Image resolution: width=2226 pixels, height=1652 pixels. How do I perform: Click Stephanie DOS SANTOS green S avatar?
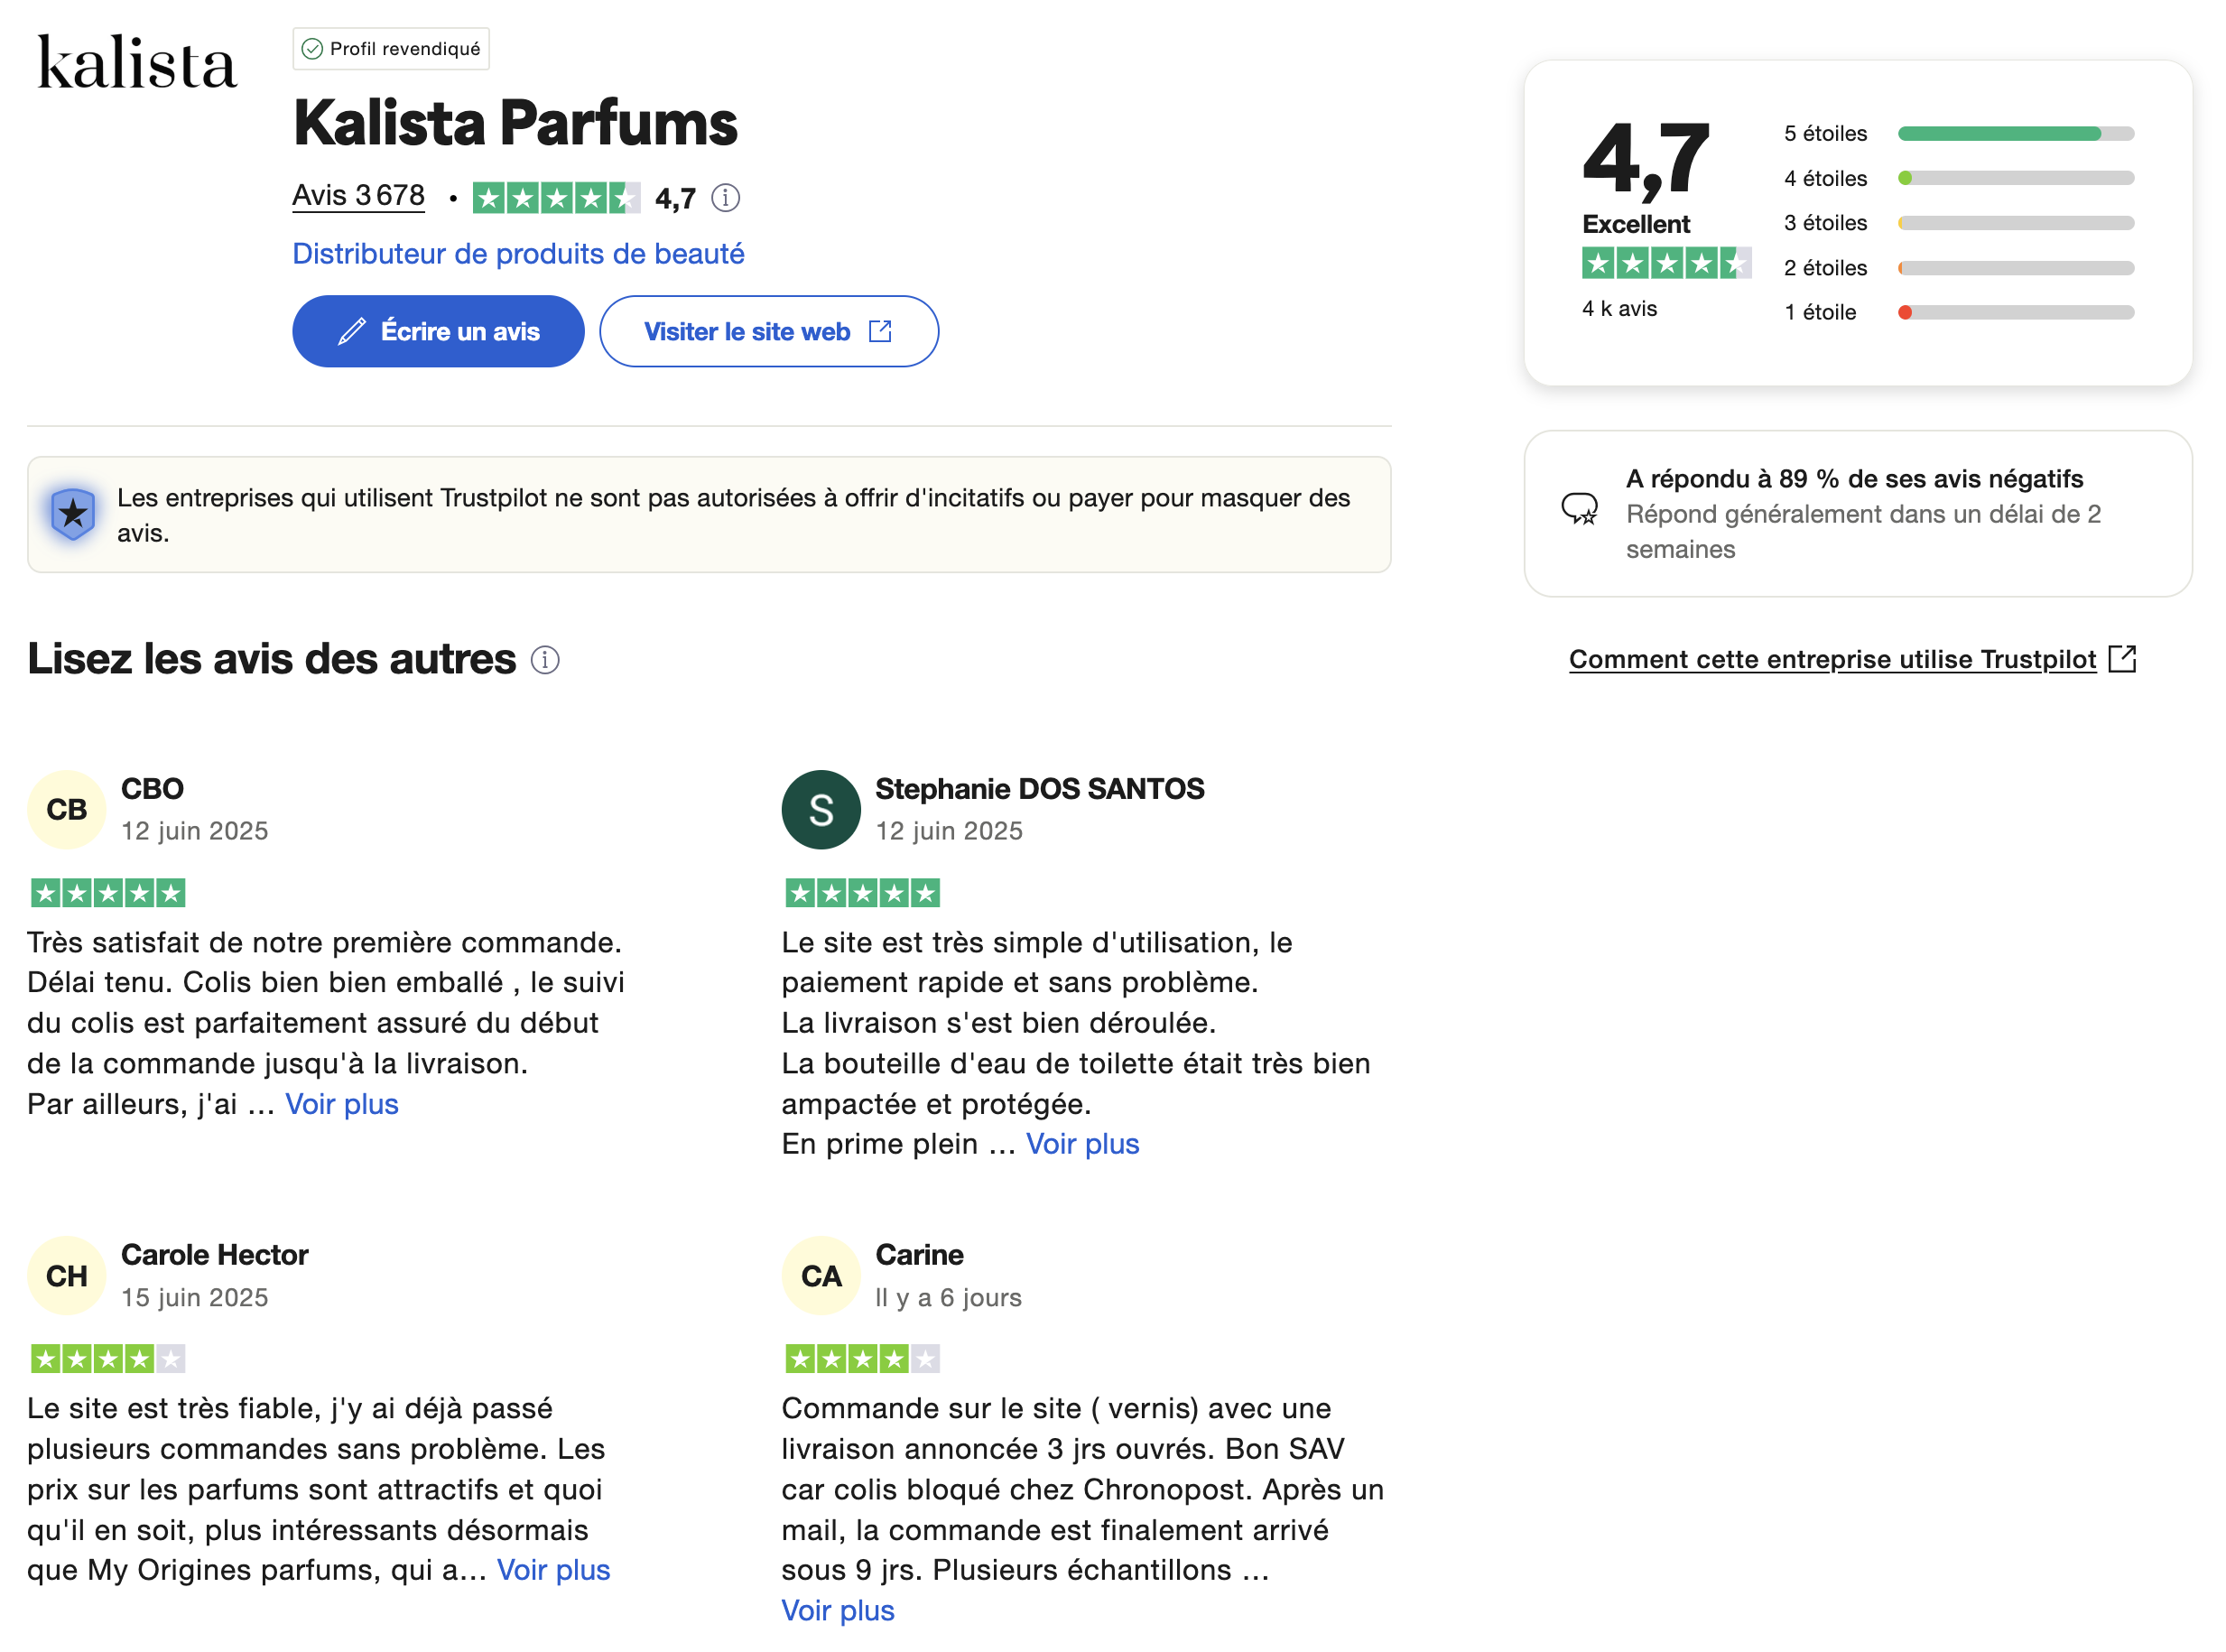click(820, 810)
